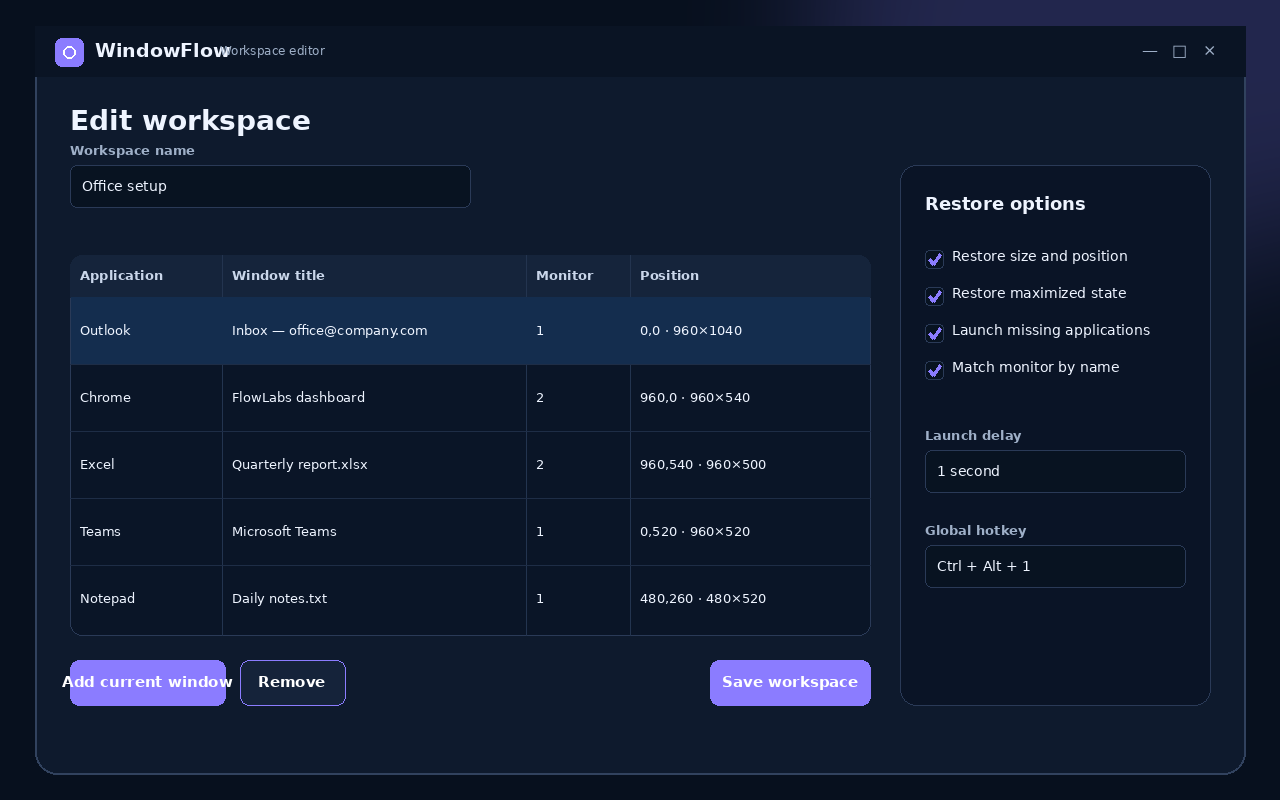Click the Remove button
Viewport: 1280px width, 800px height.
tap(293, 683)
